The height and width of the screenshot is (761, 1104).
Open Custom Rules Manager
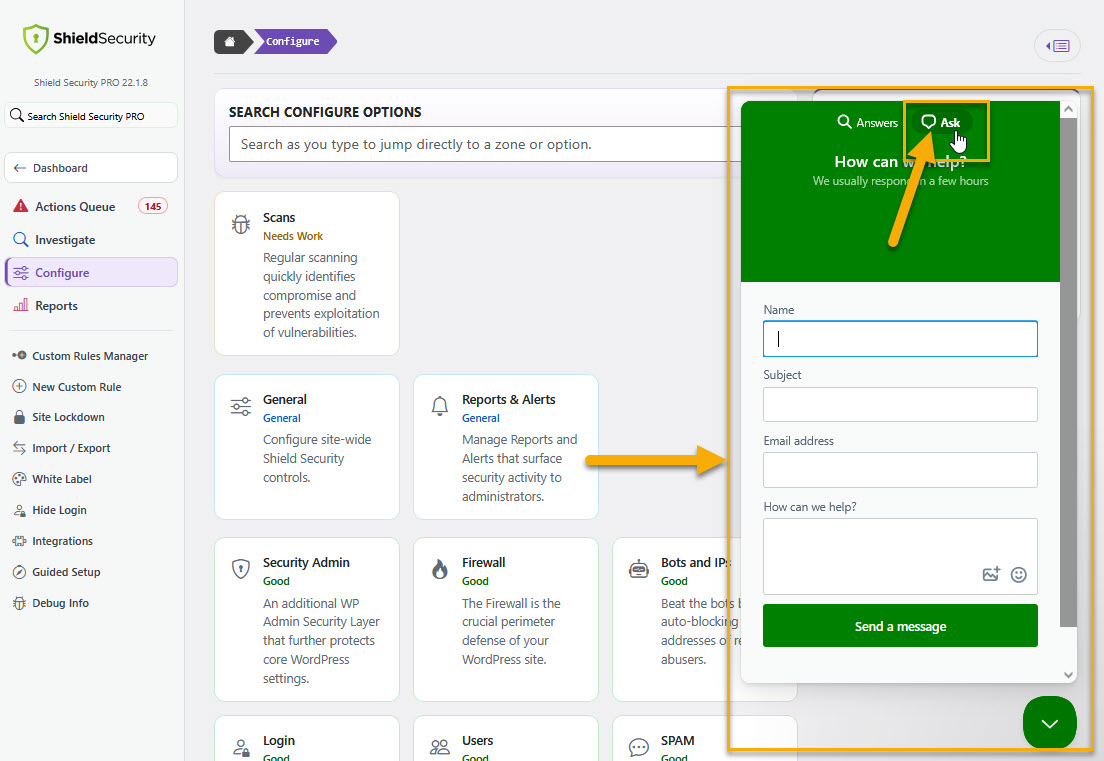click(x=90, y=356)
